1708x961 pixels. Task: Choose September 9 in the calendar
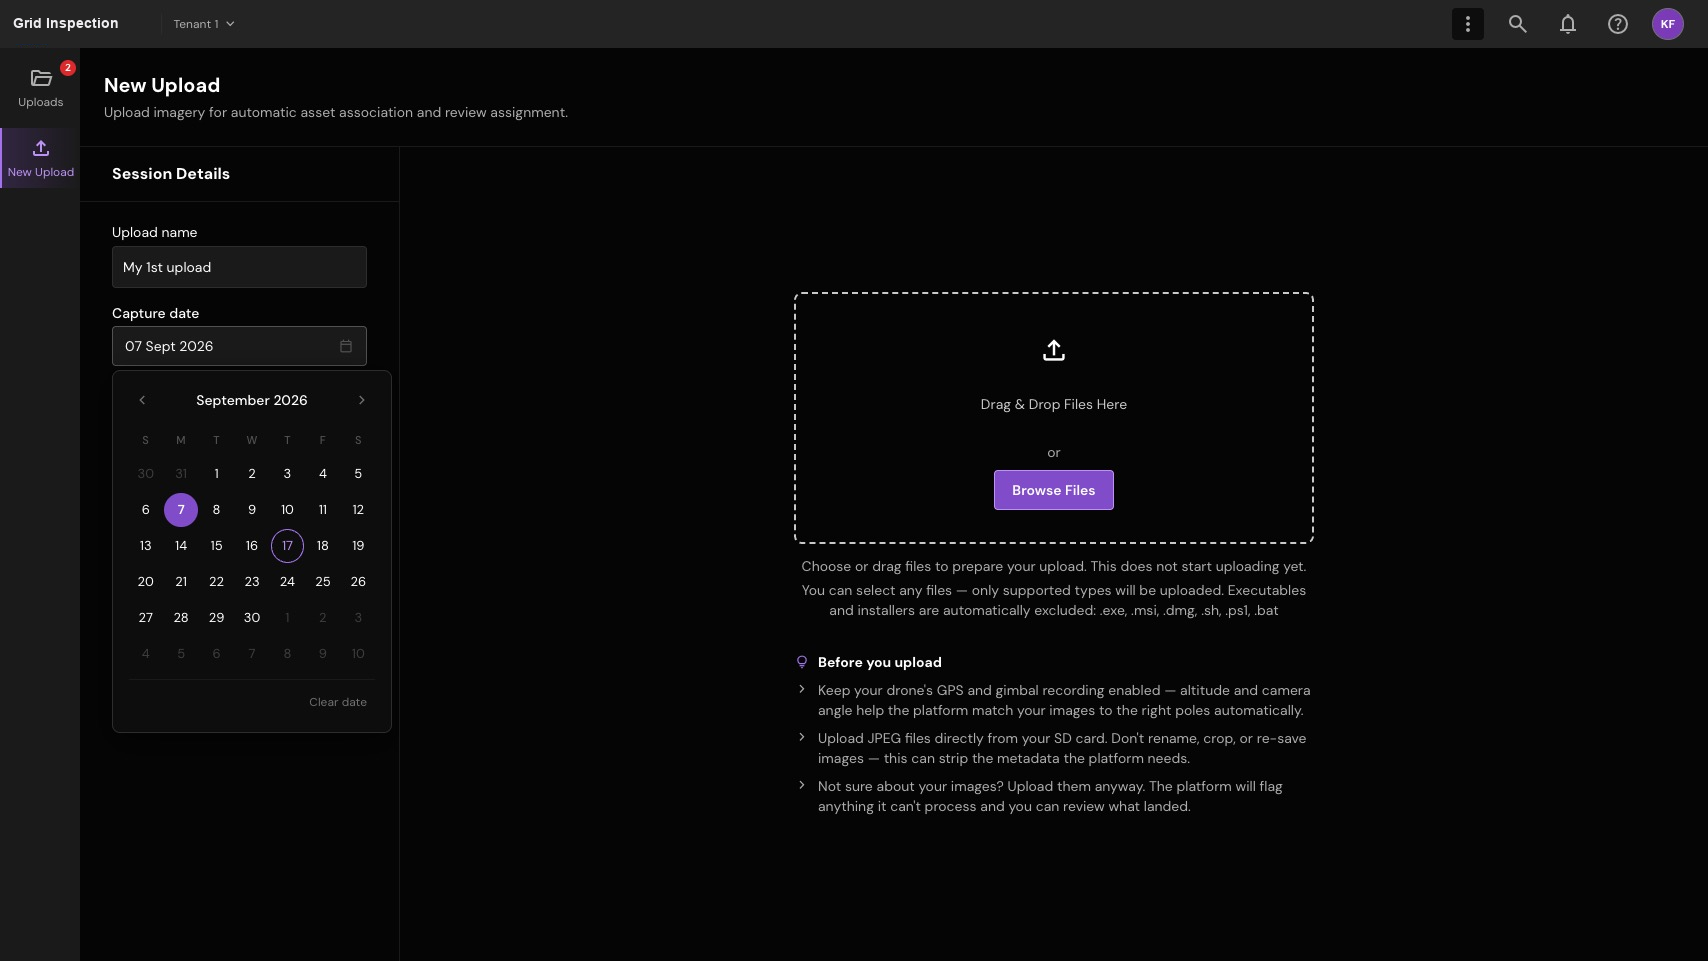[252, 510]
